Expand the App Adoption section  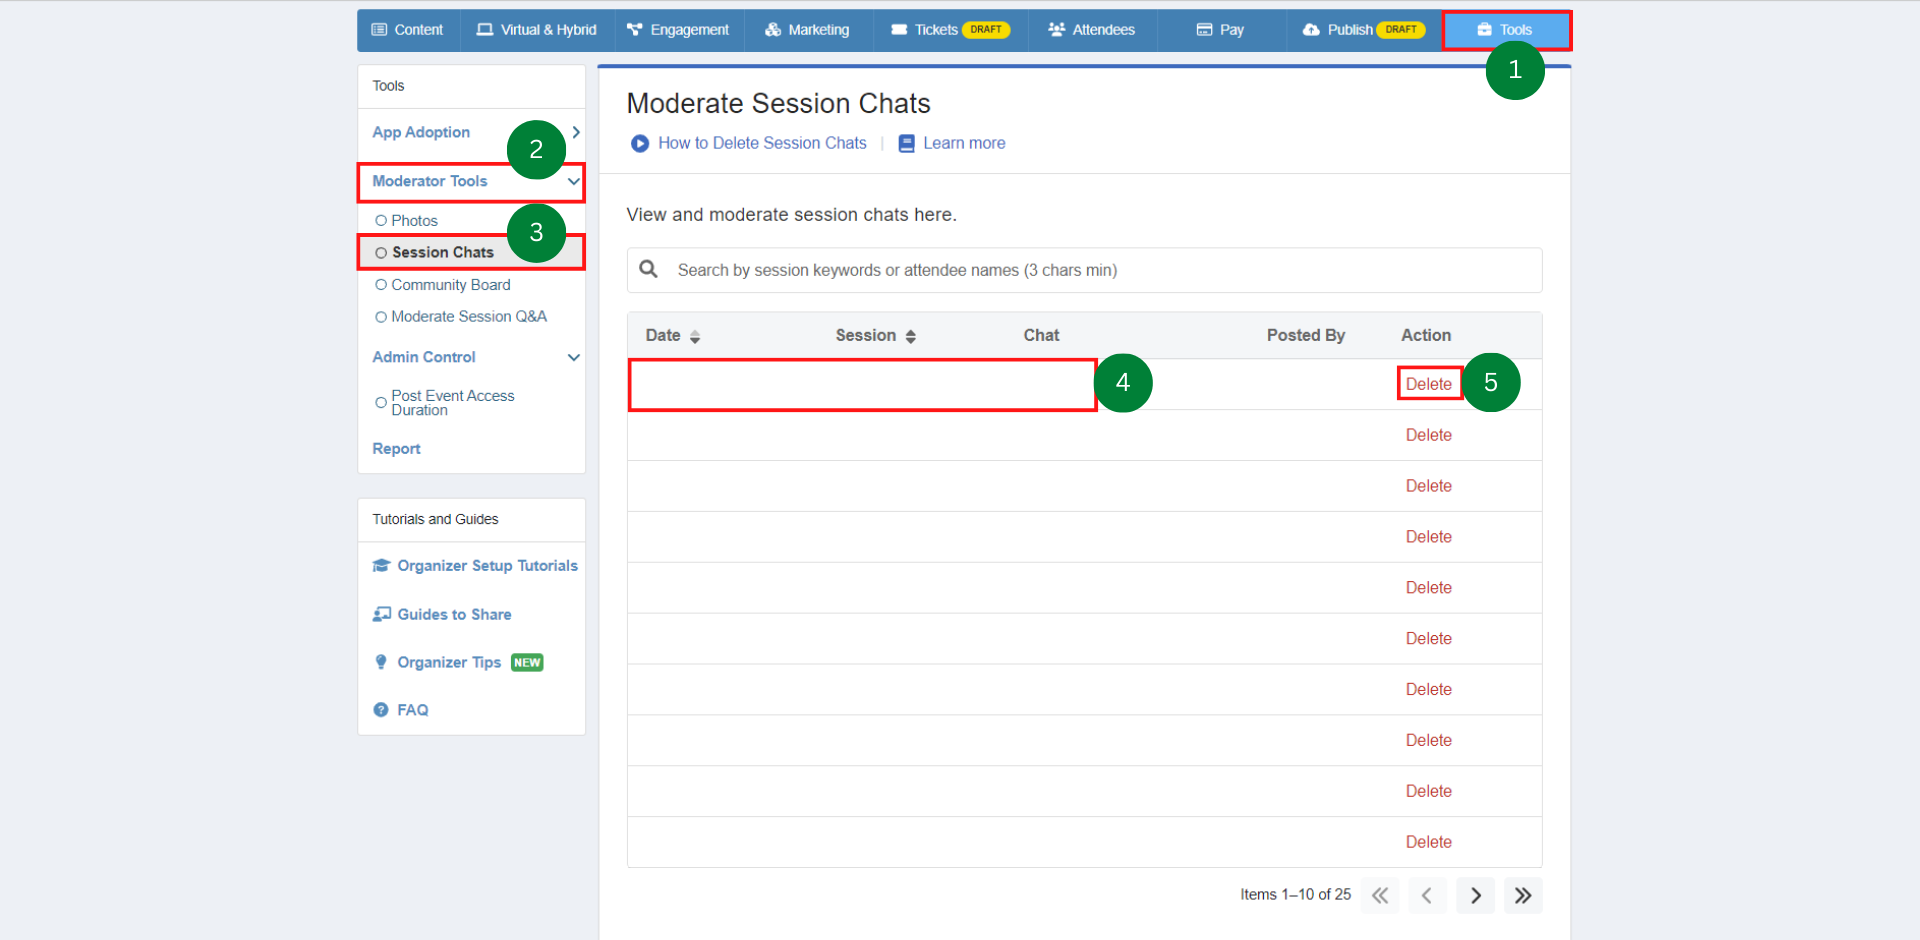575,131
